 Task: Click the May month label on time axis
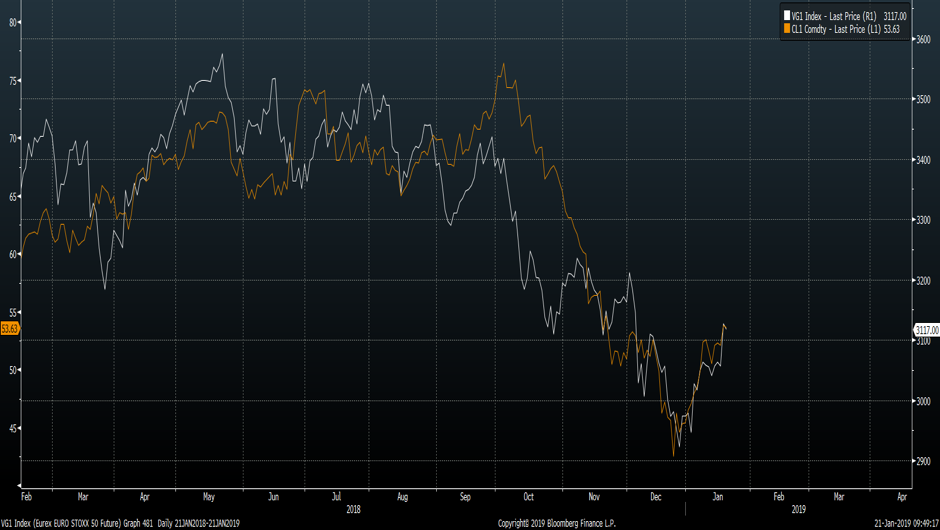[209, 497]
